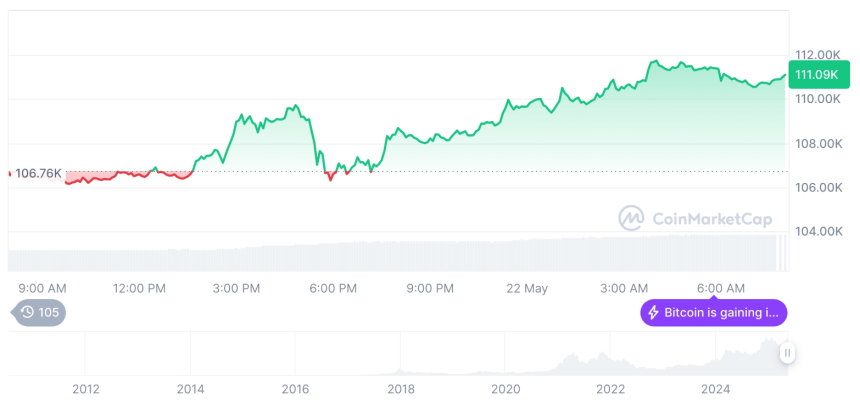Select year 2016 on the timeline navigator
The width and height of the screenshot is (860, 401).
click(x=295, y=388)
